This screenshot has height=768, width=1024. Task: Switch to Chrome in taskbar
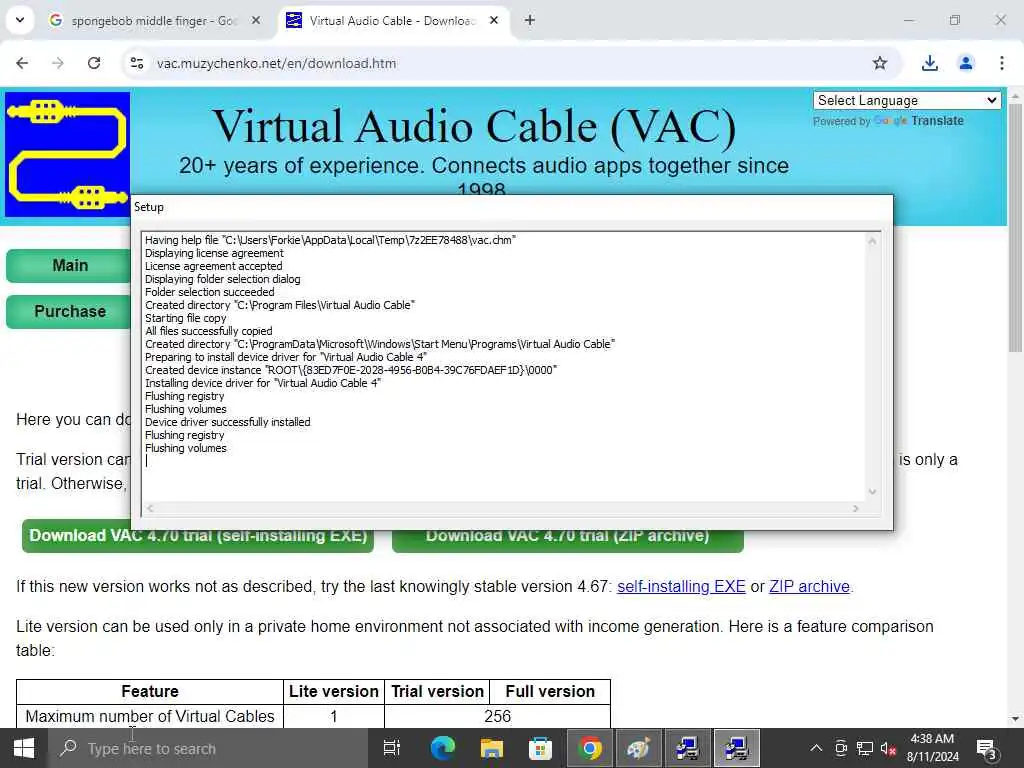(x=589, y=748)
